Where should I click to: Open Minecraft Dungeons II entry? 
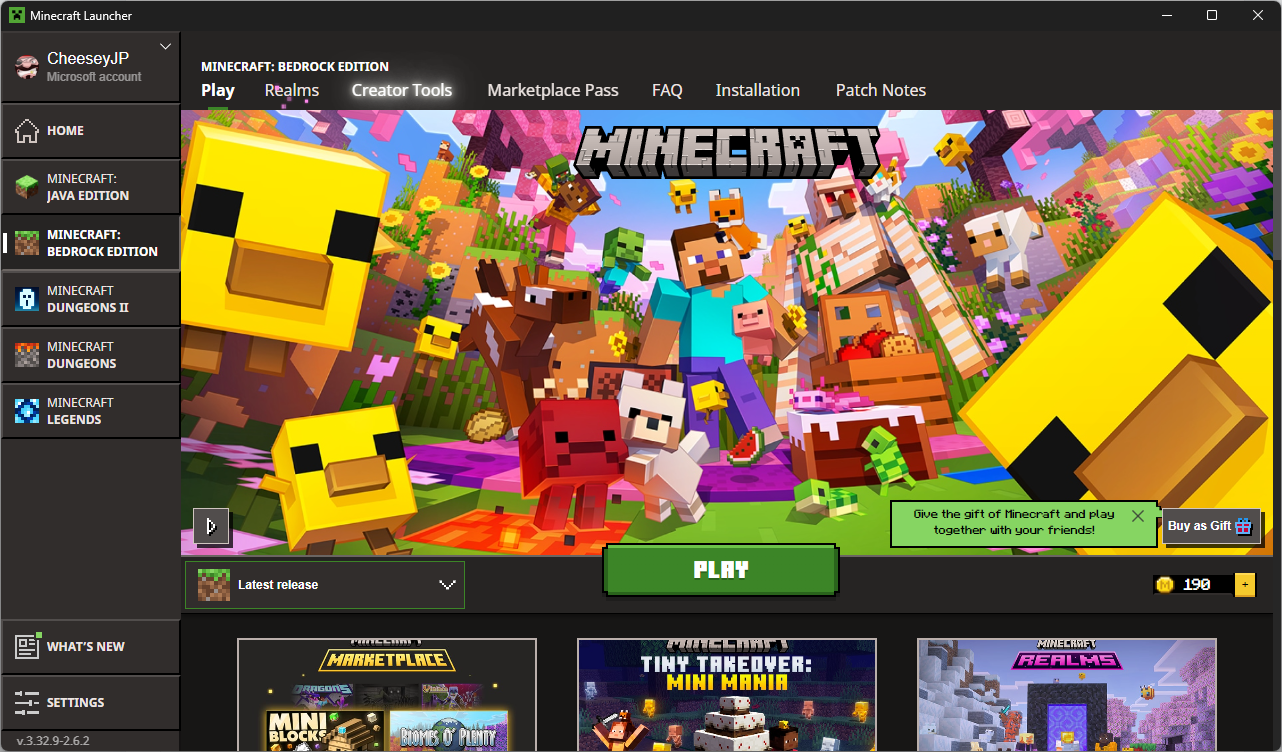pyautogui.click(x=91, y=299)
